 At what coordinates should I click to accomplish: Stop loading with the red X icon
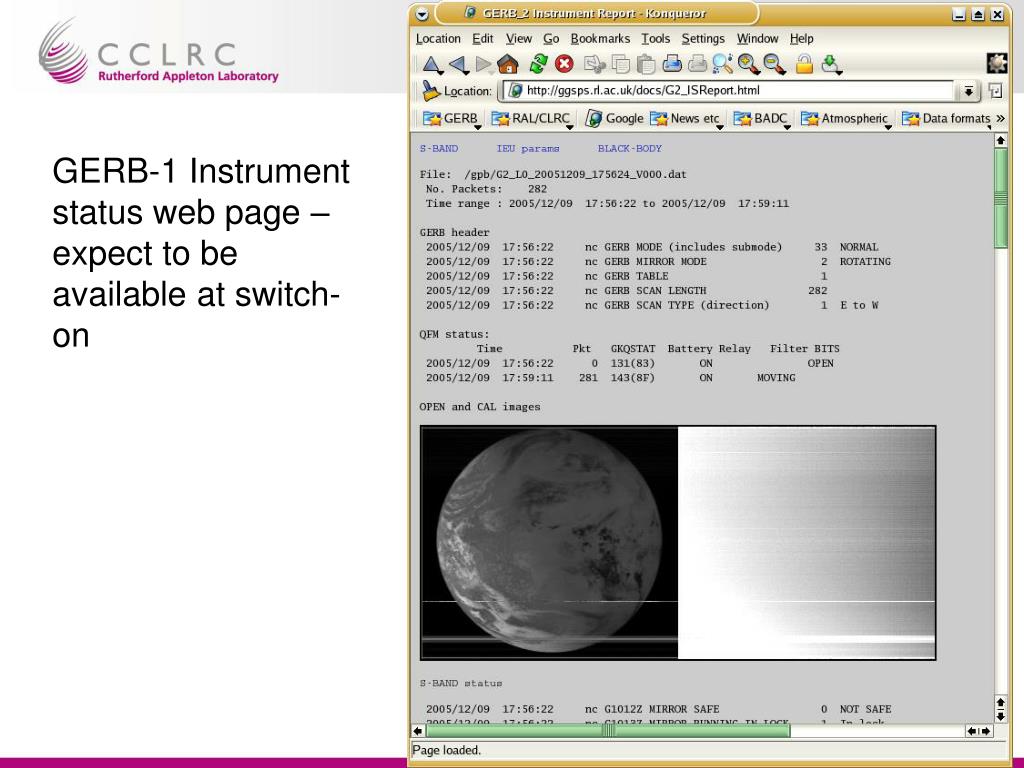564,64
